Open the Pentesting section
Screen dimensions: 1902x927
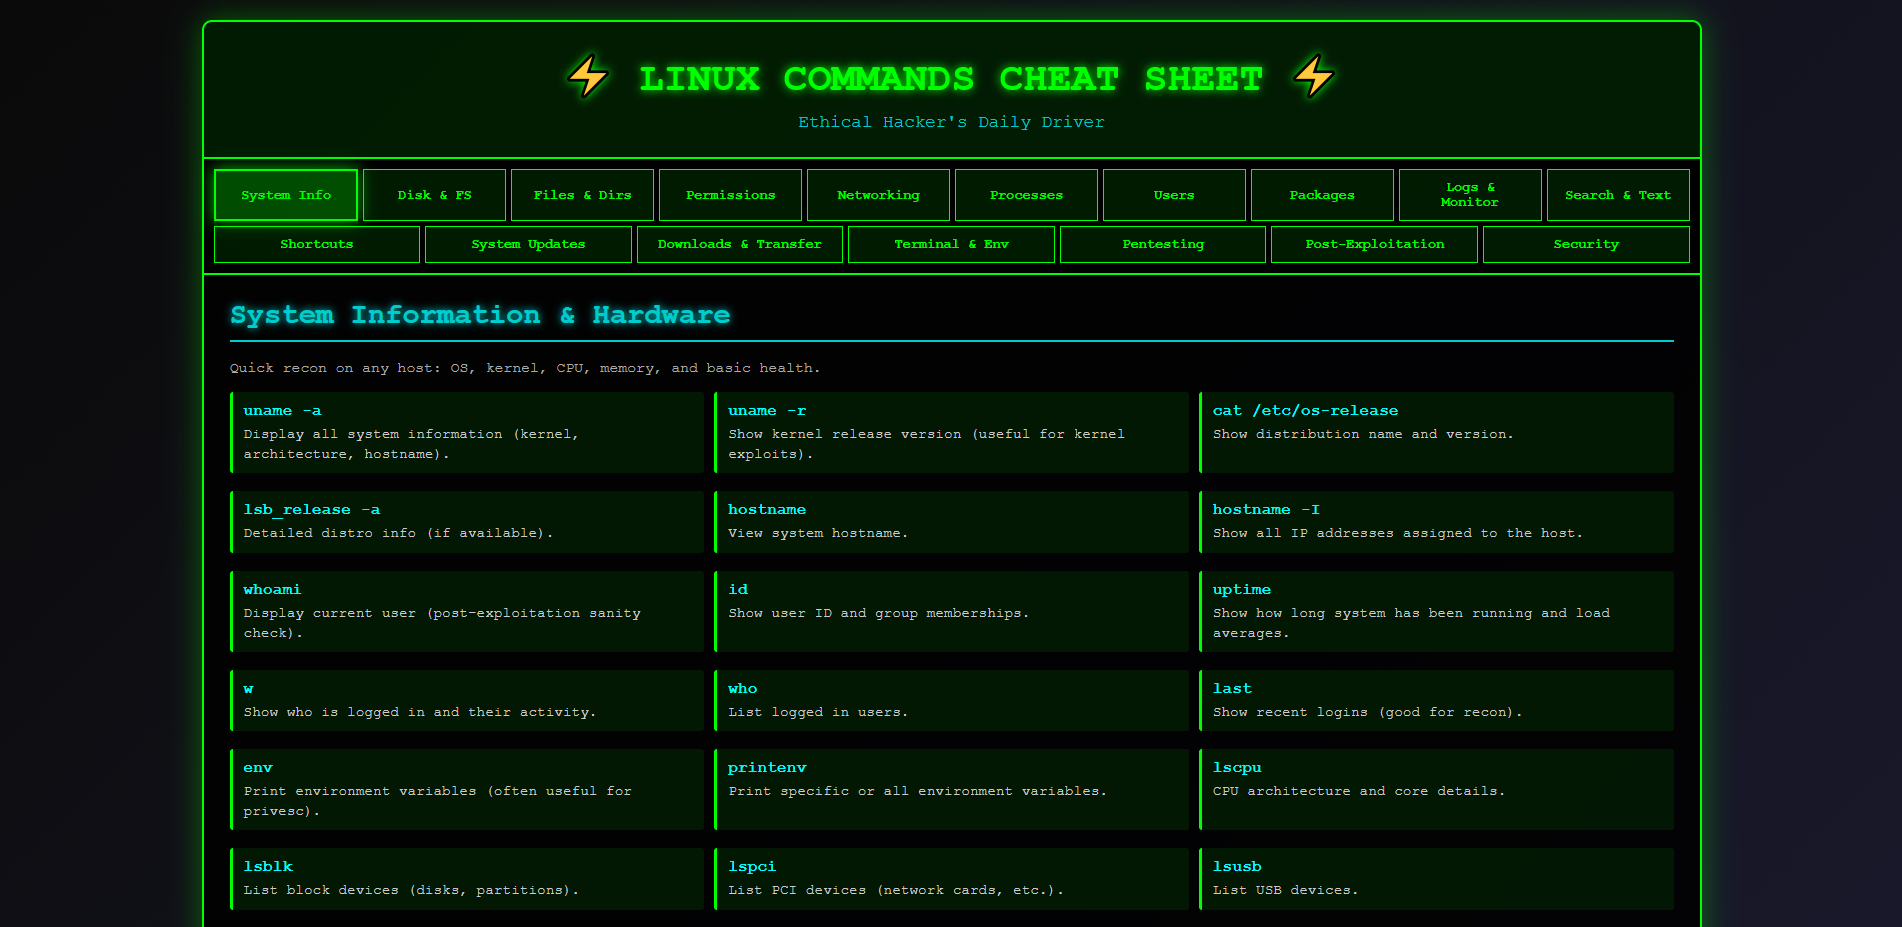tap(1162, 244)
